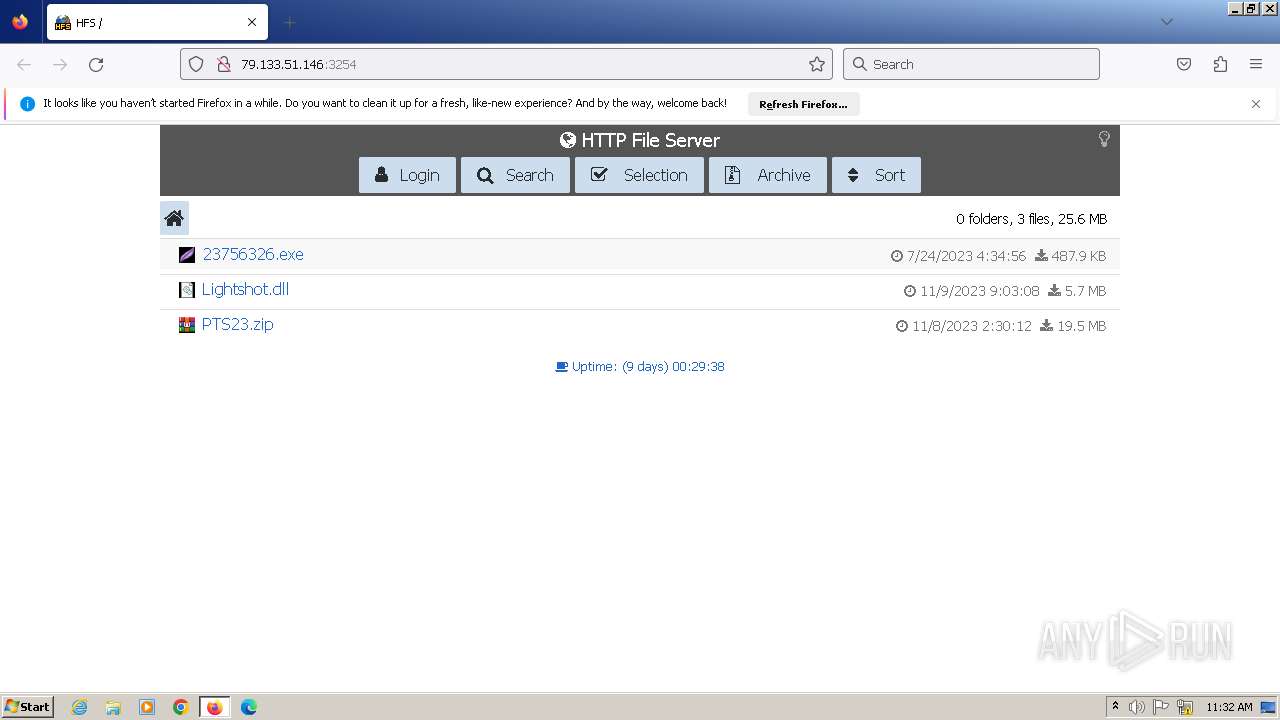Viewport: 1280px width, 720px height.
Task: Click the browser Back arrow
Action: (x=24, y=64)
